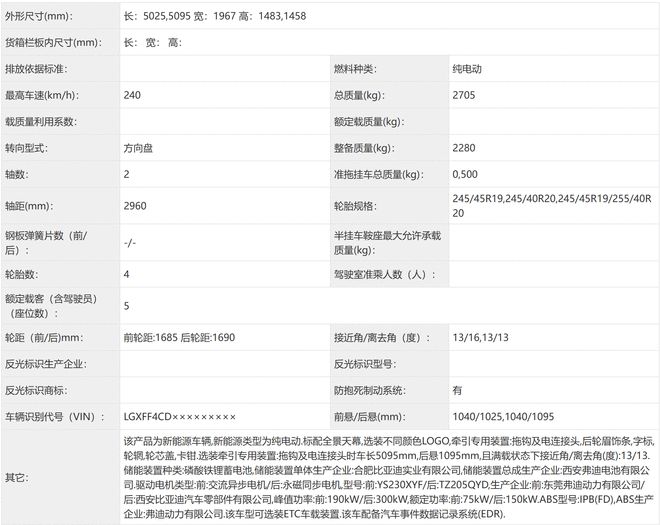Screen dimensions: 660x525
Task: Select the 接近角/离去角 label
Action: click(382, 338)
